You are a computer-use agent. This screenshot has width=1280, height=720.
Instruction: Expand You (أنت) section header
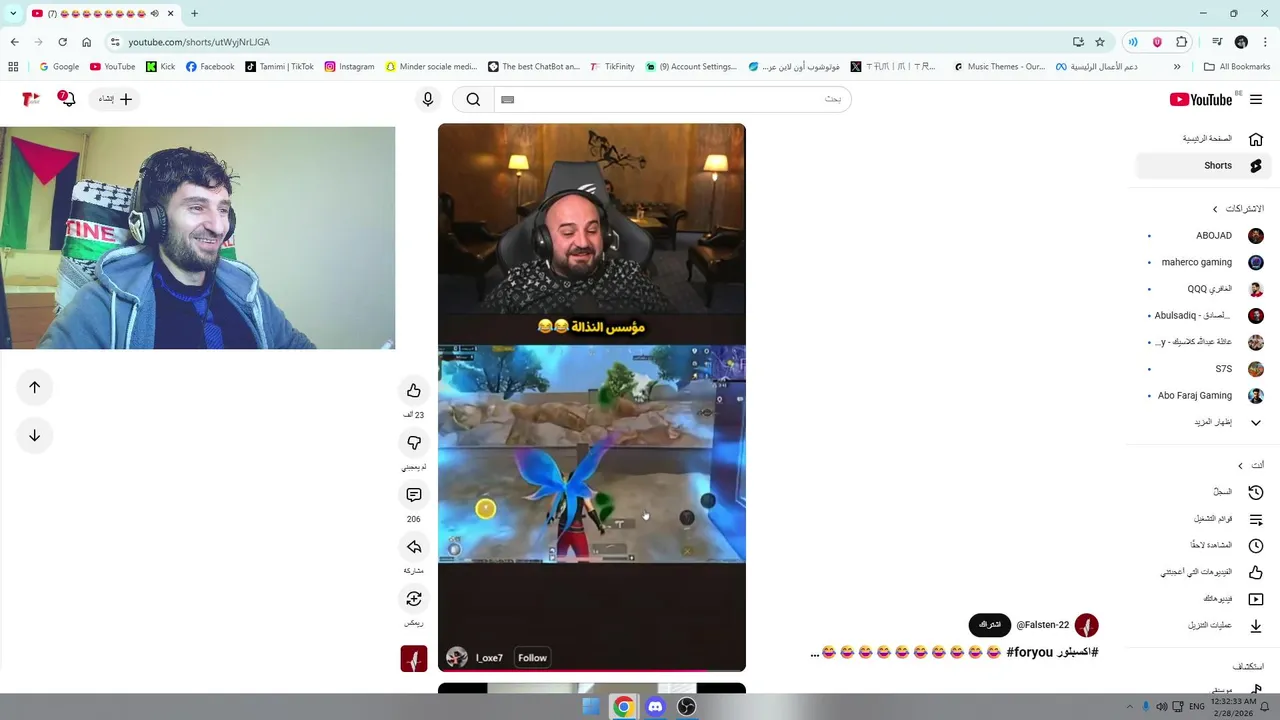1250,465
